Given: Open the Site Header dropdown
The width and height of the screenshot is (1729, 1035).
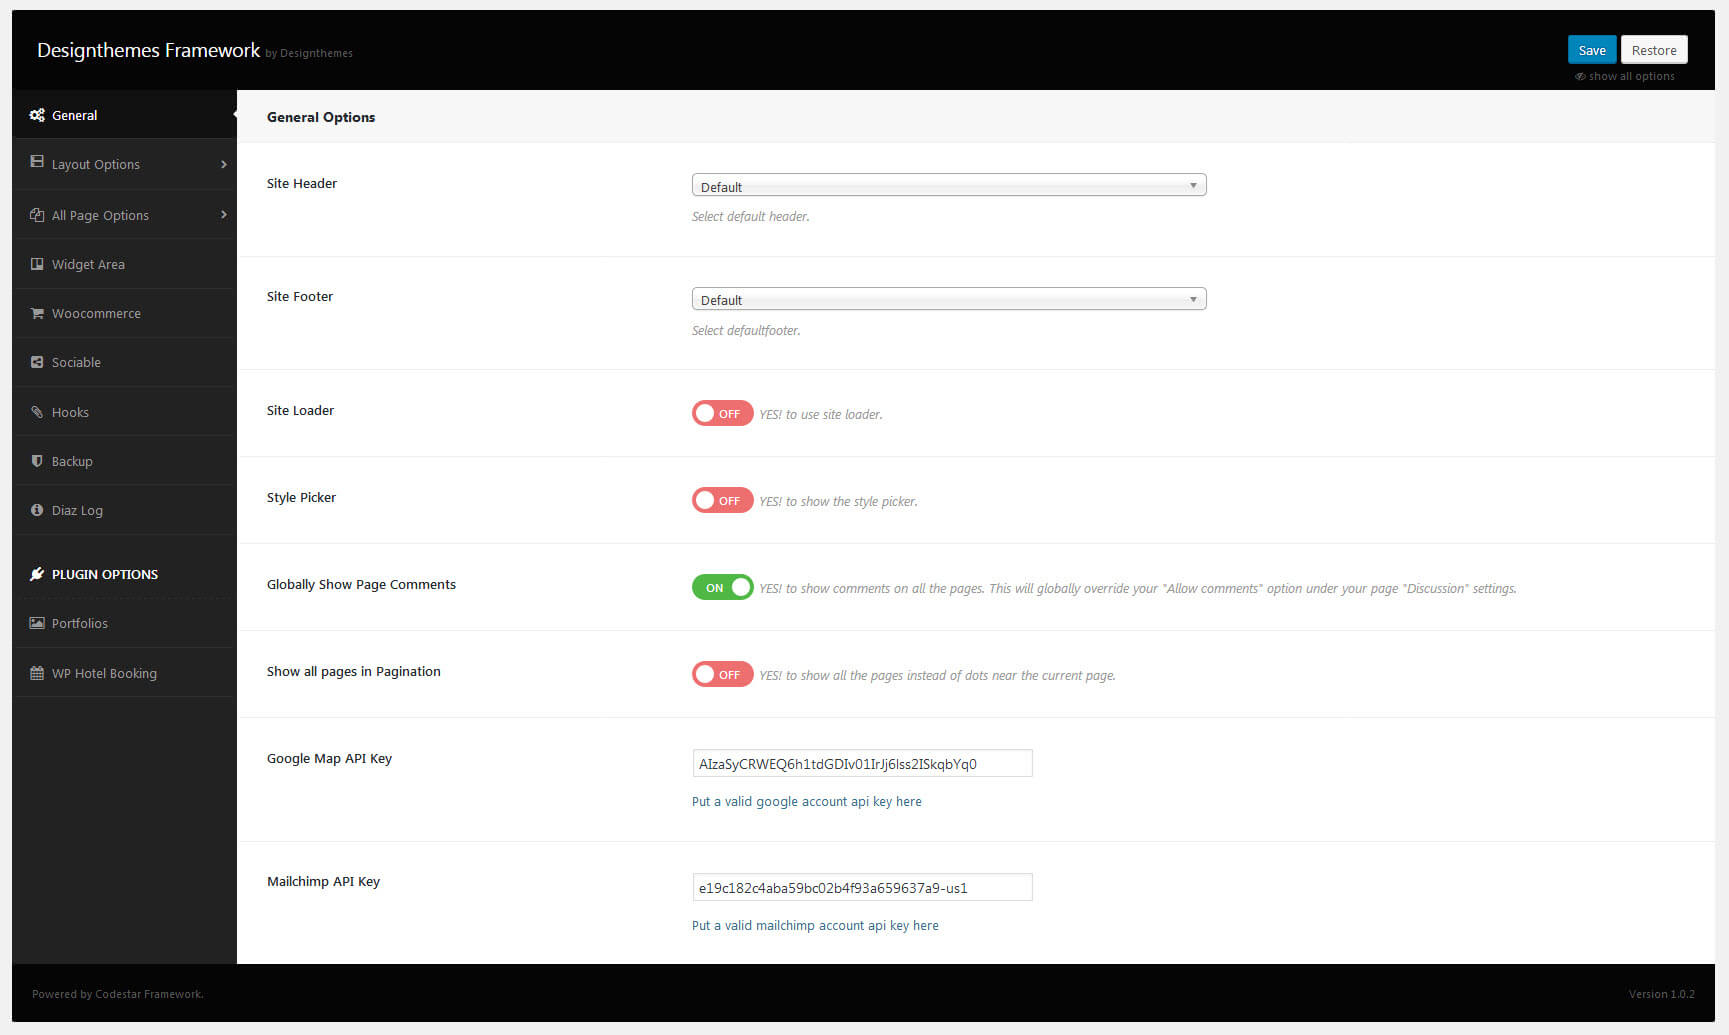Looking at the screenshot, I should (949, 185).
